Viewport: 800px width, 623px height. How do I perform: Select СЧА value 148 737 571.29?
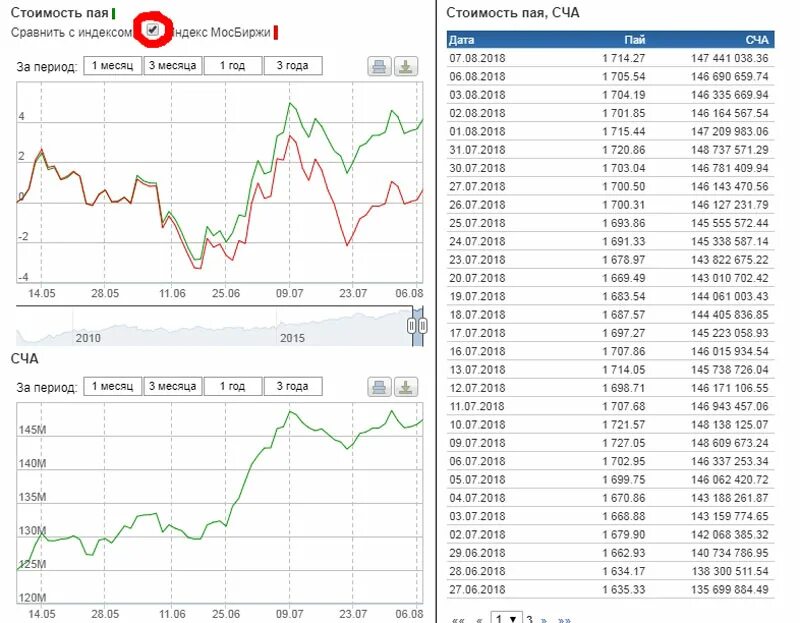730,150
